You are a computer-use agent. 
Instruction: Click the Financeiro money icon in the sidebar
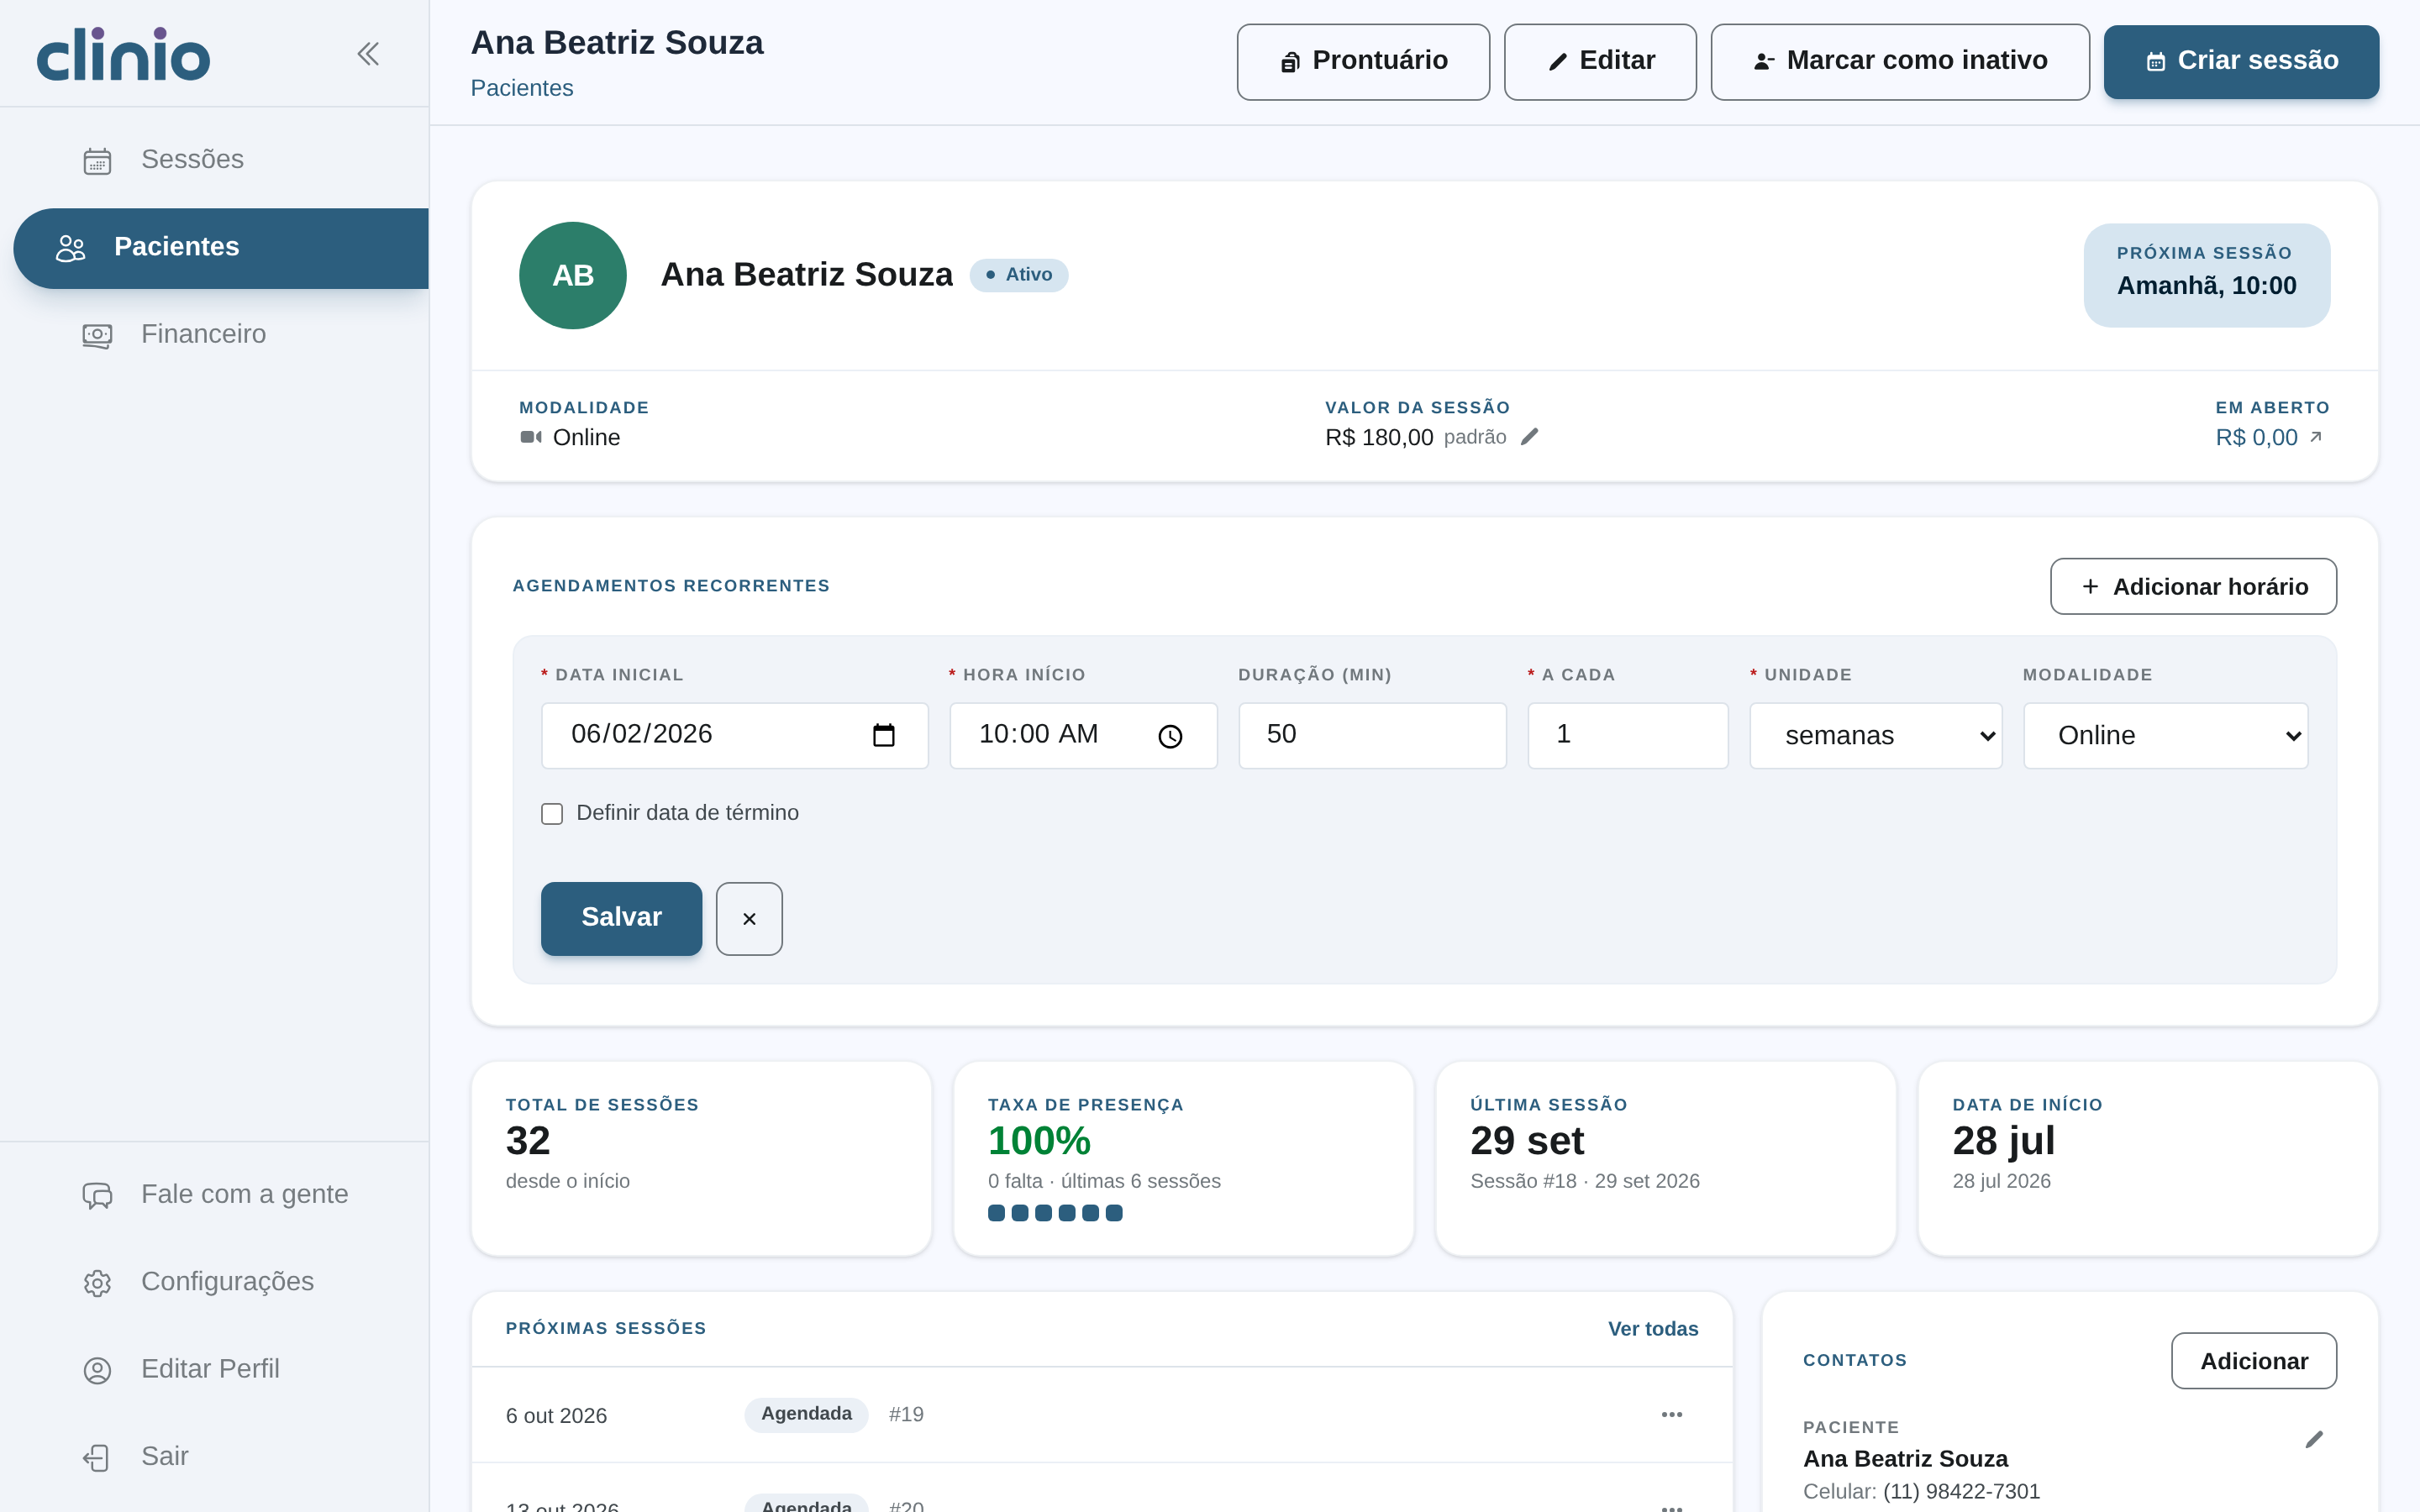pos(97,335)
